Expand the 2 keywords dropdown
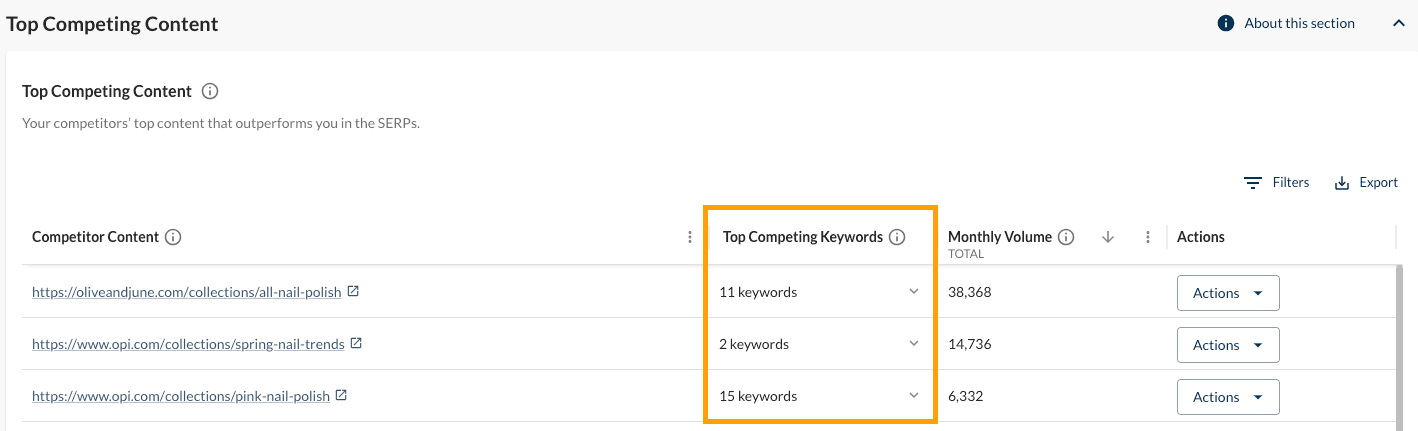This screenshot has height=431, width=1418. 913,344
